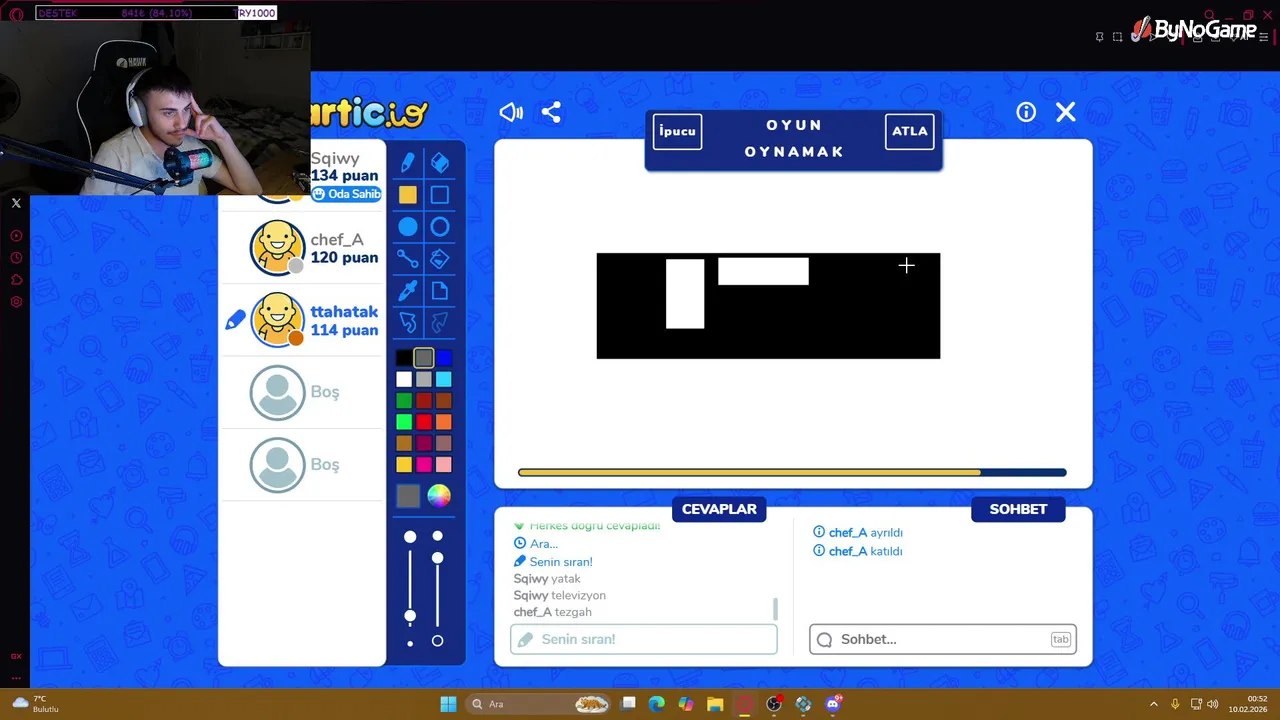Click the 'chef_A katıldı' chat message
Viewport: 1280px width, 720px height.
[858, 551]
